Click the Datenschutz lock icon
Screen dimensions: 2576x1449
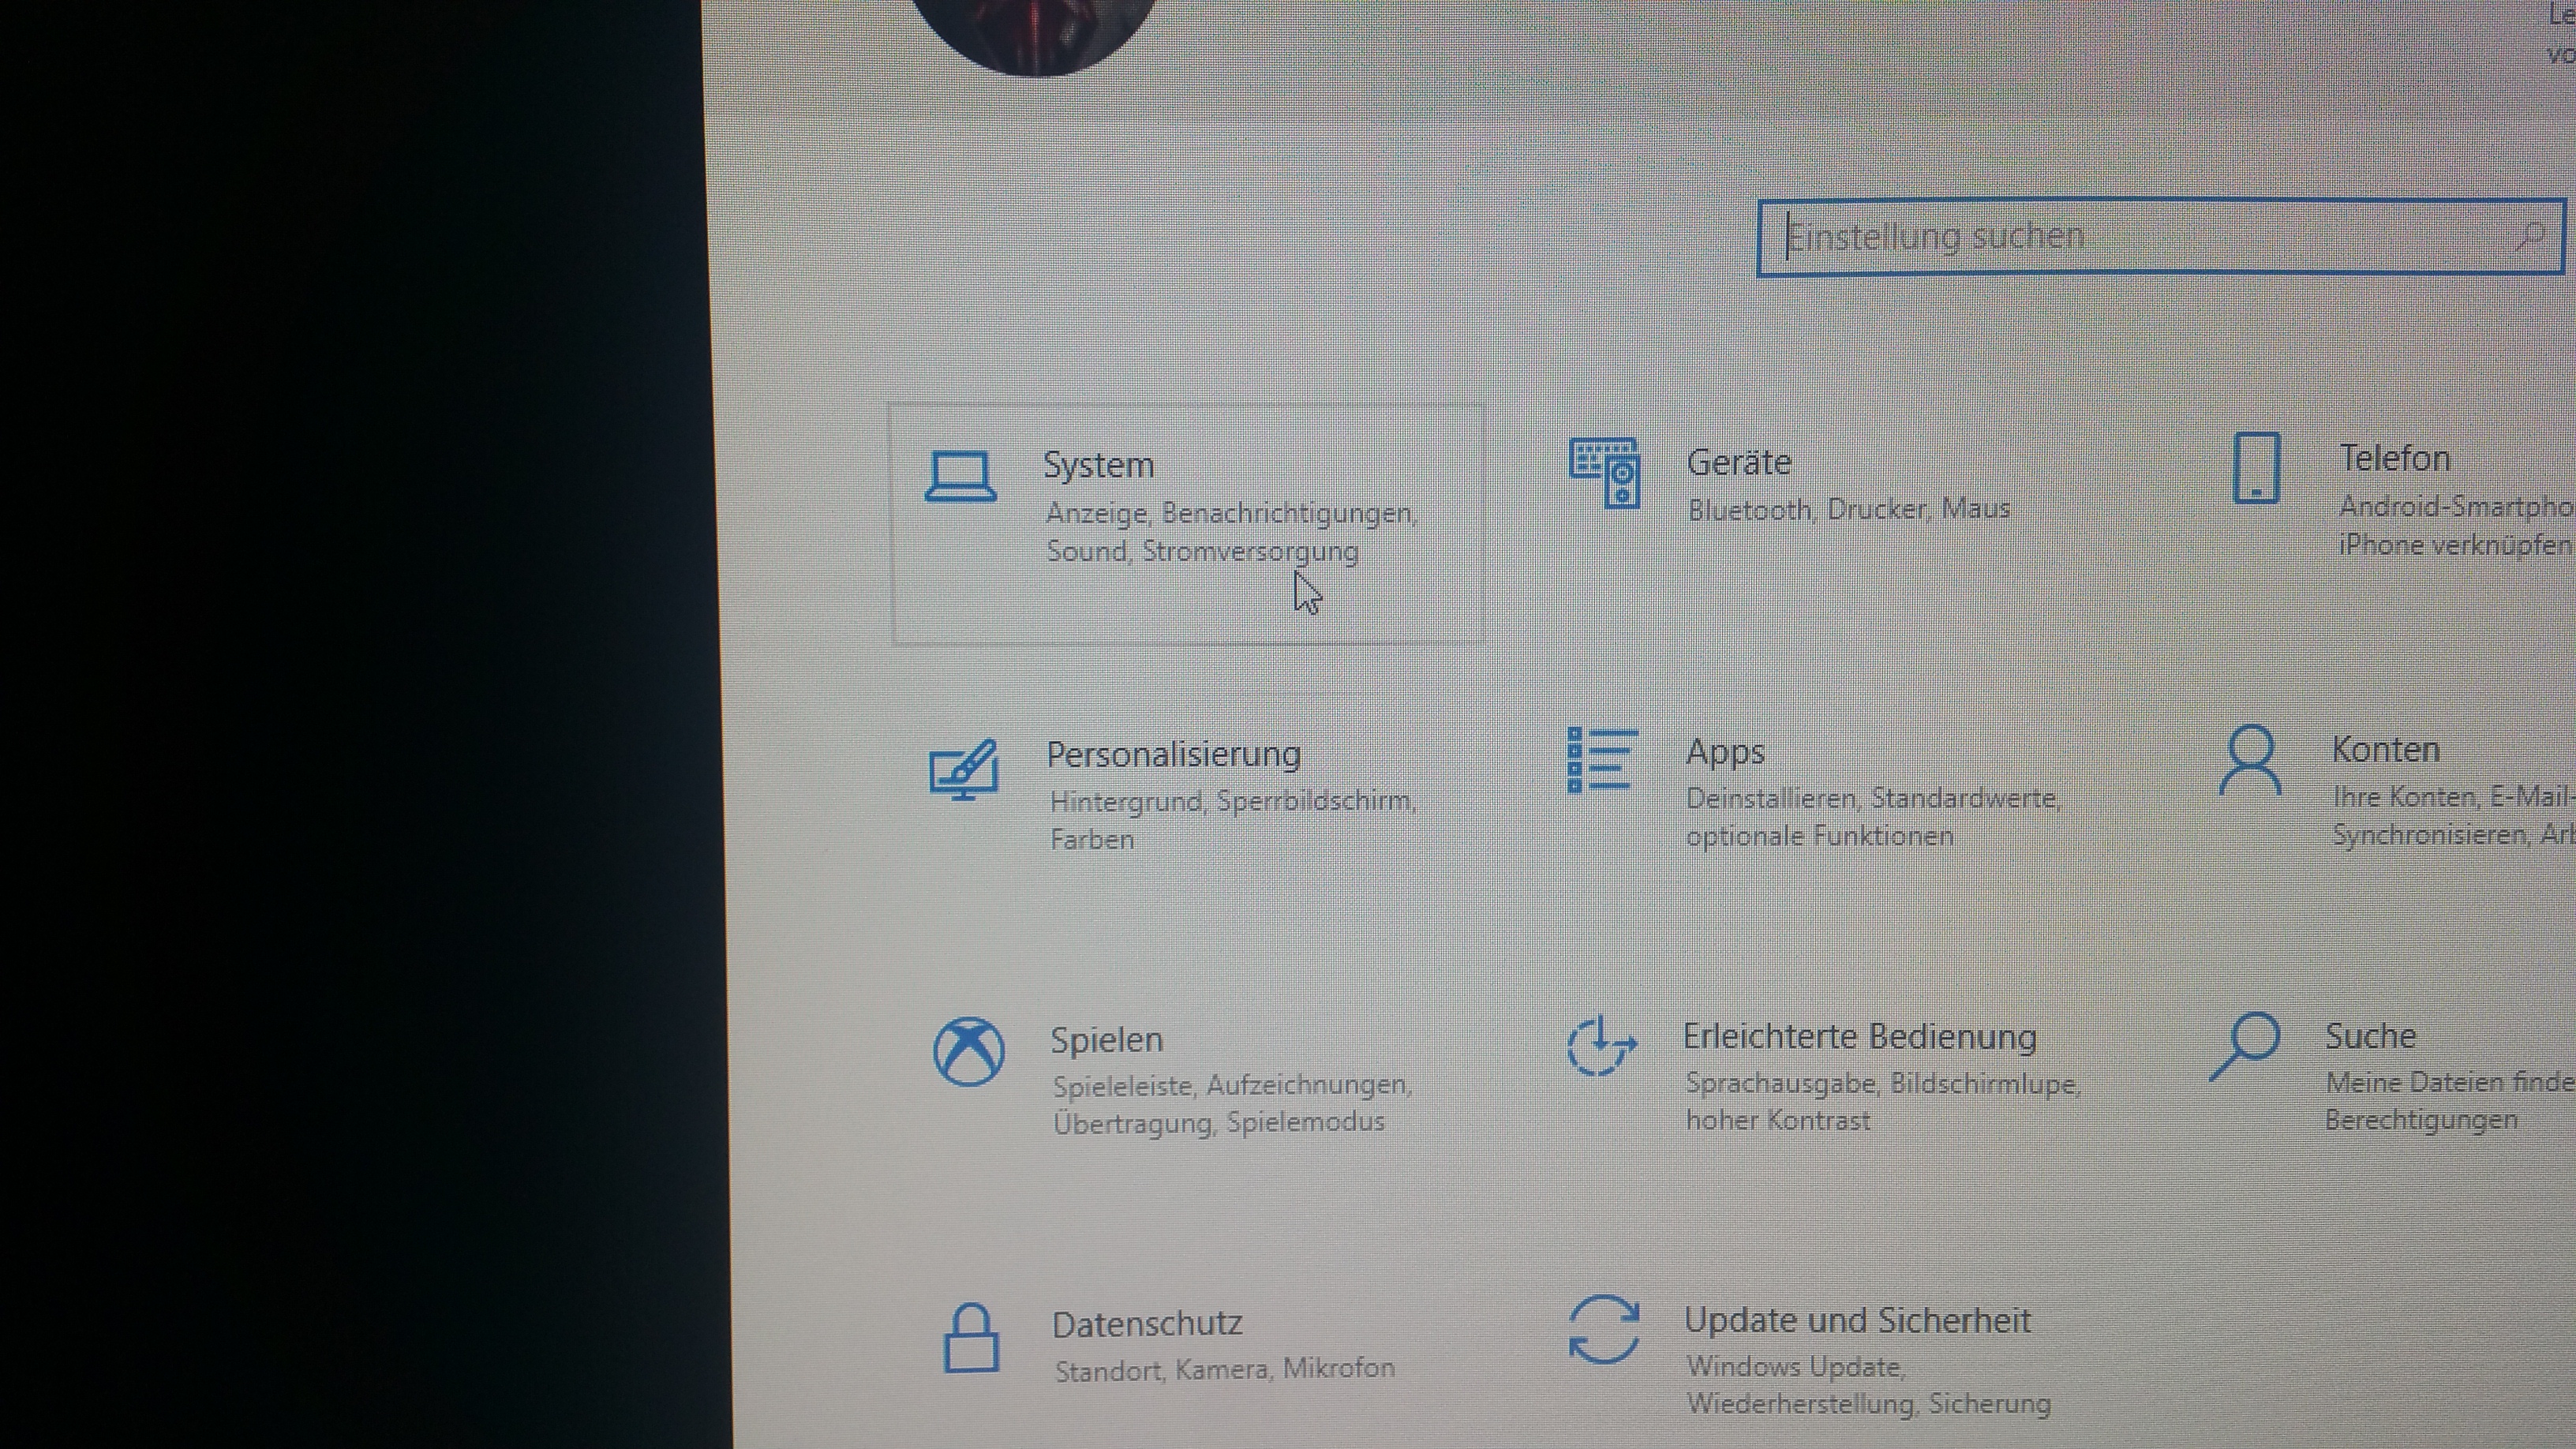click(971, 1338)
